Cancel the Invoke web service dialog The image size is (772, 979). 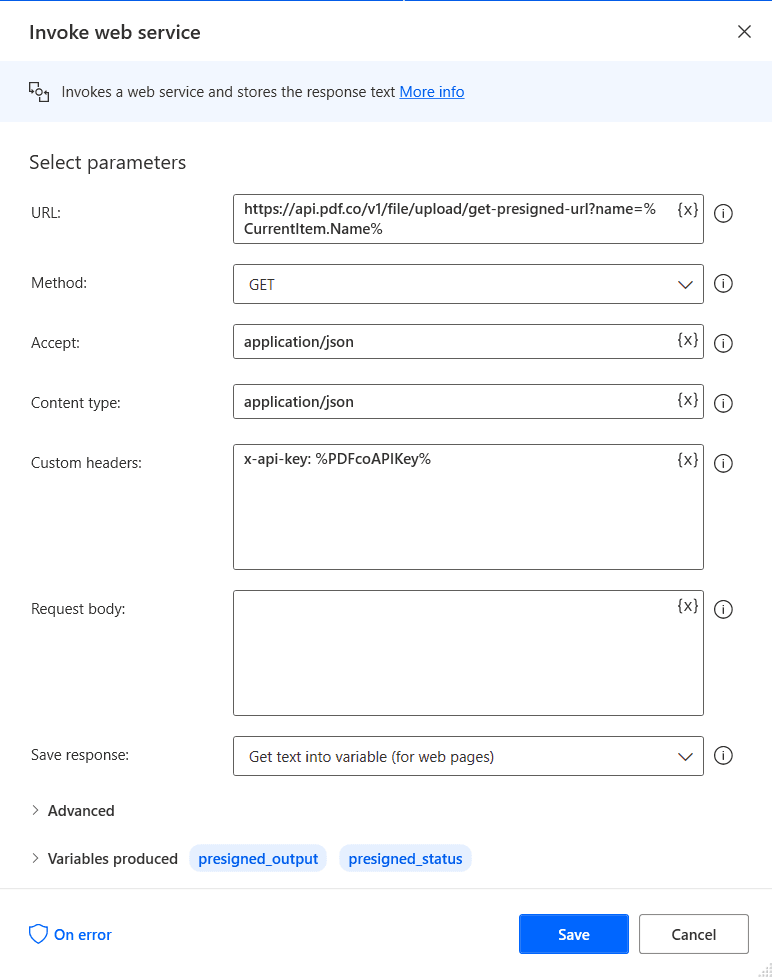693,934
